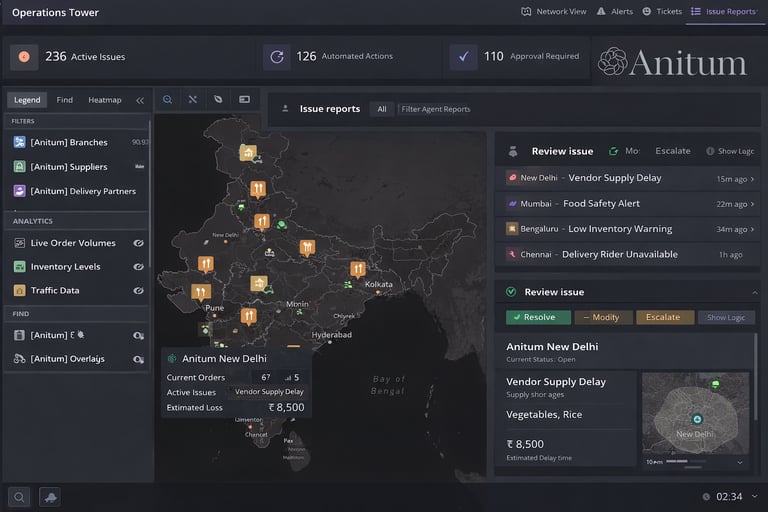Click the restaurant marker near Pune
The image size is (768, 512).
(x=201, y=293)
